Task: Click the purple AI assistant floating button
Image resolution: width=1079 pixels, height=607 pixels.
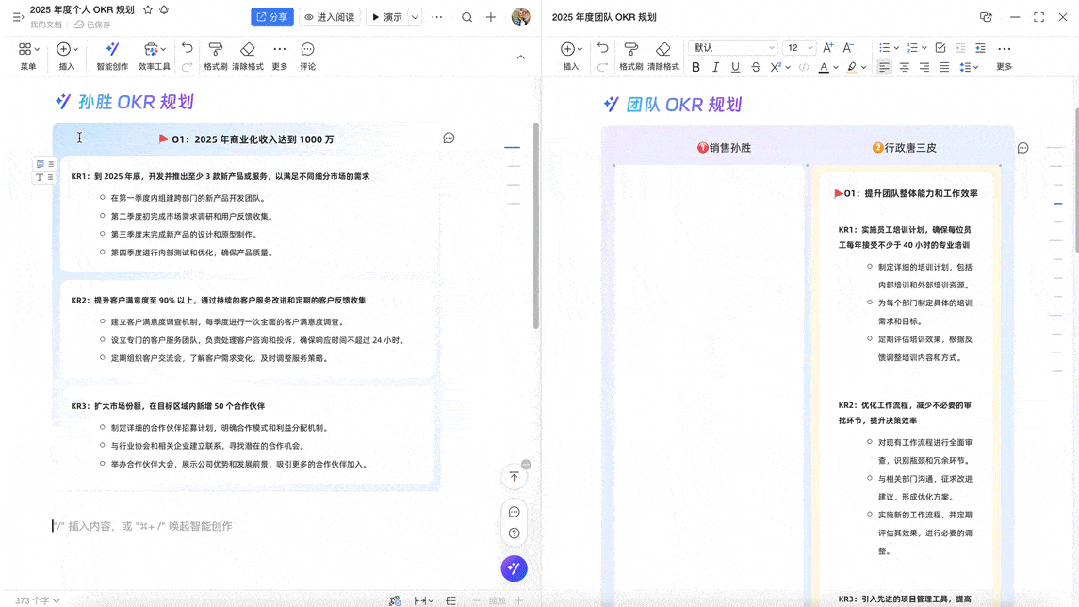Action: (514, 568)
